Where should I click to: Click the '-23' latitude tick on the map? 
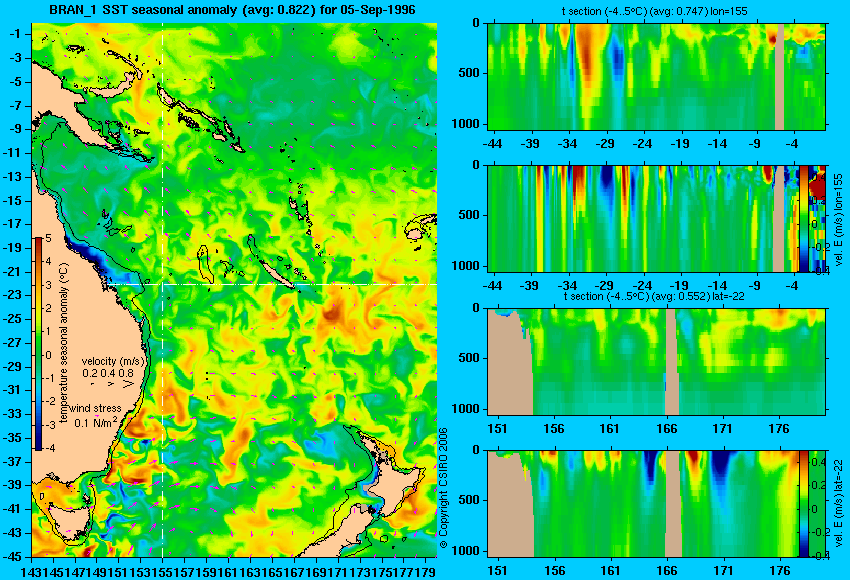coord(13,295)
